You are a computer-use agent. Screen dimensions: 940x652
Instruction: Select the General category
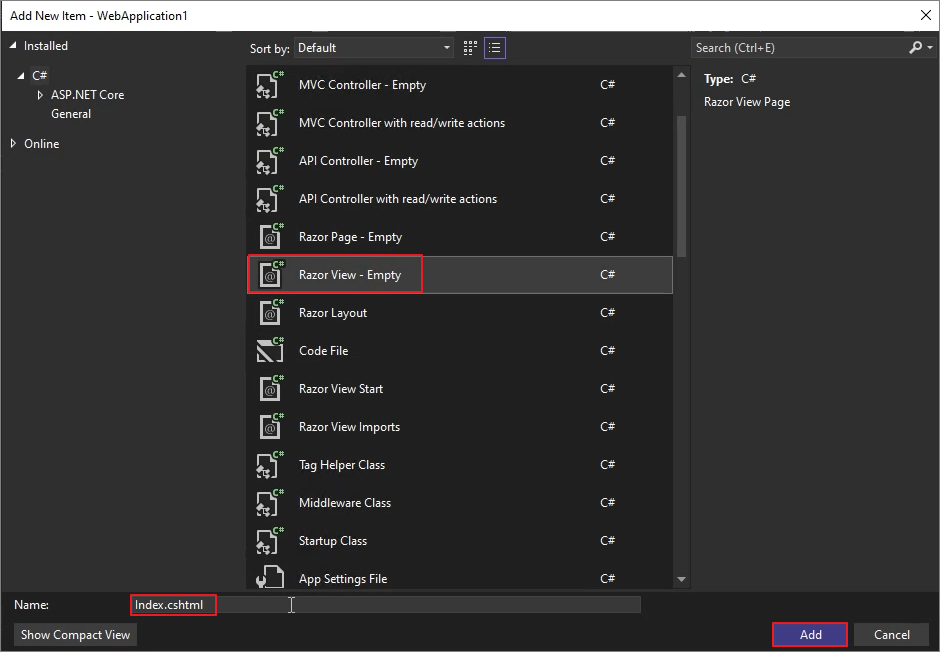click(71, 114)
